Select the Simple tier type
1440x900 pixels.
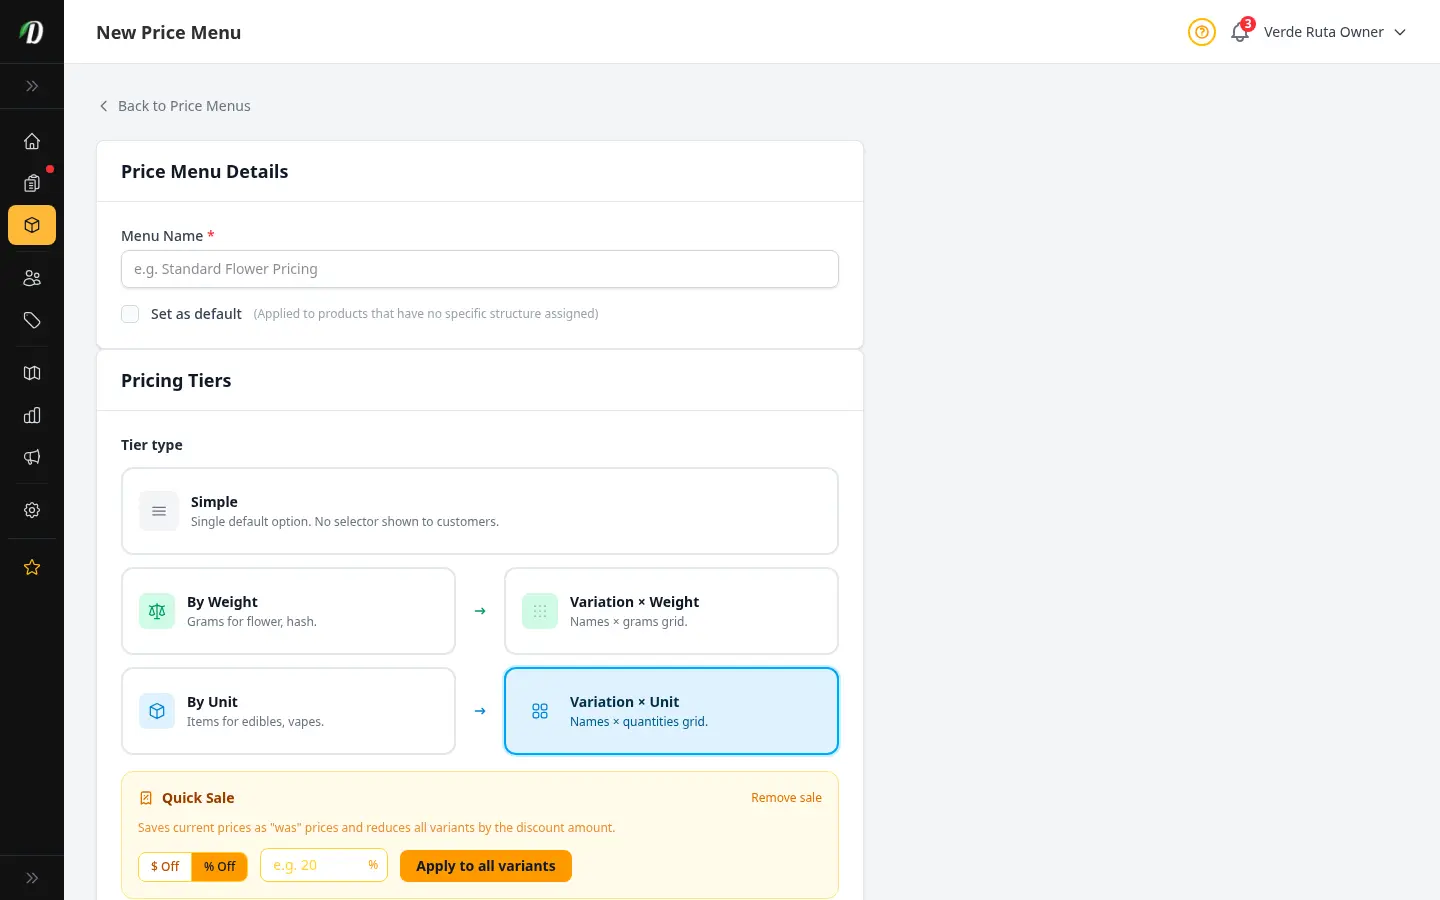(x=480, y=511)
